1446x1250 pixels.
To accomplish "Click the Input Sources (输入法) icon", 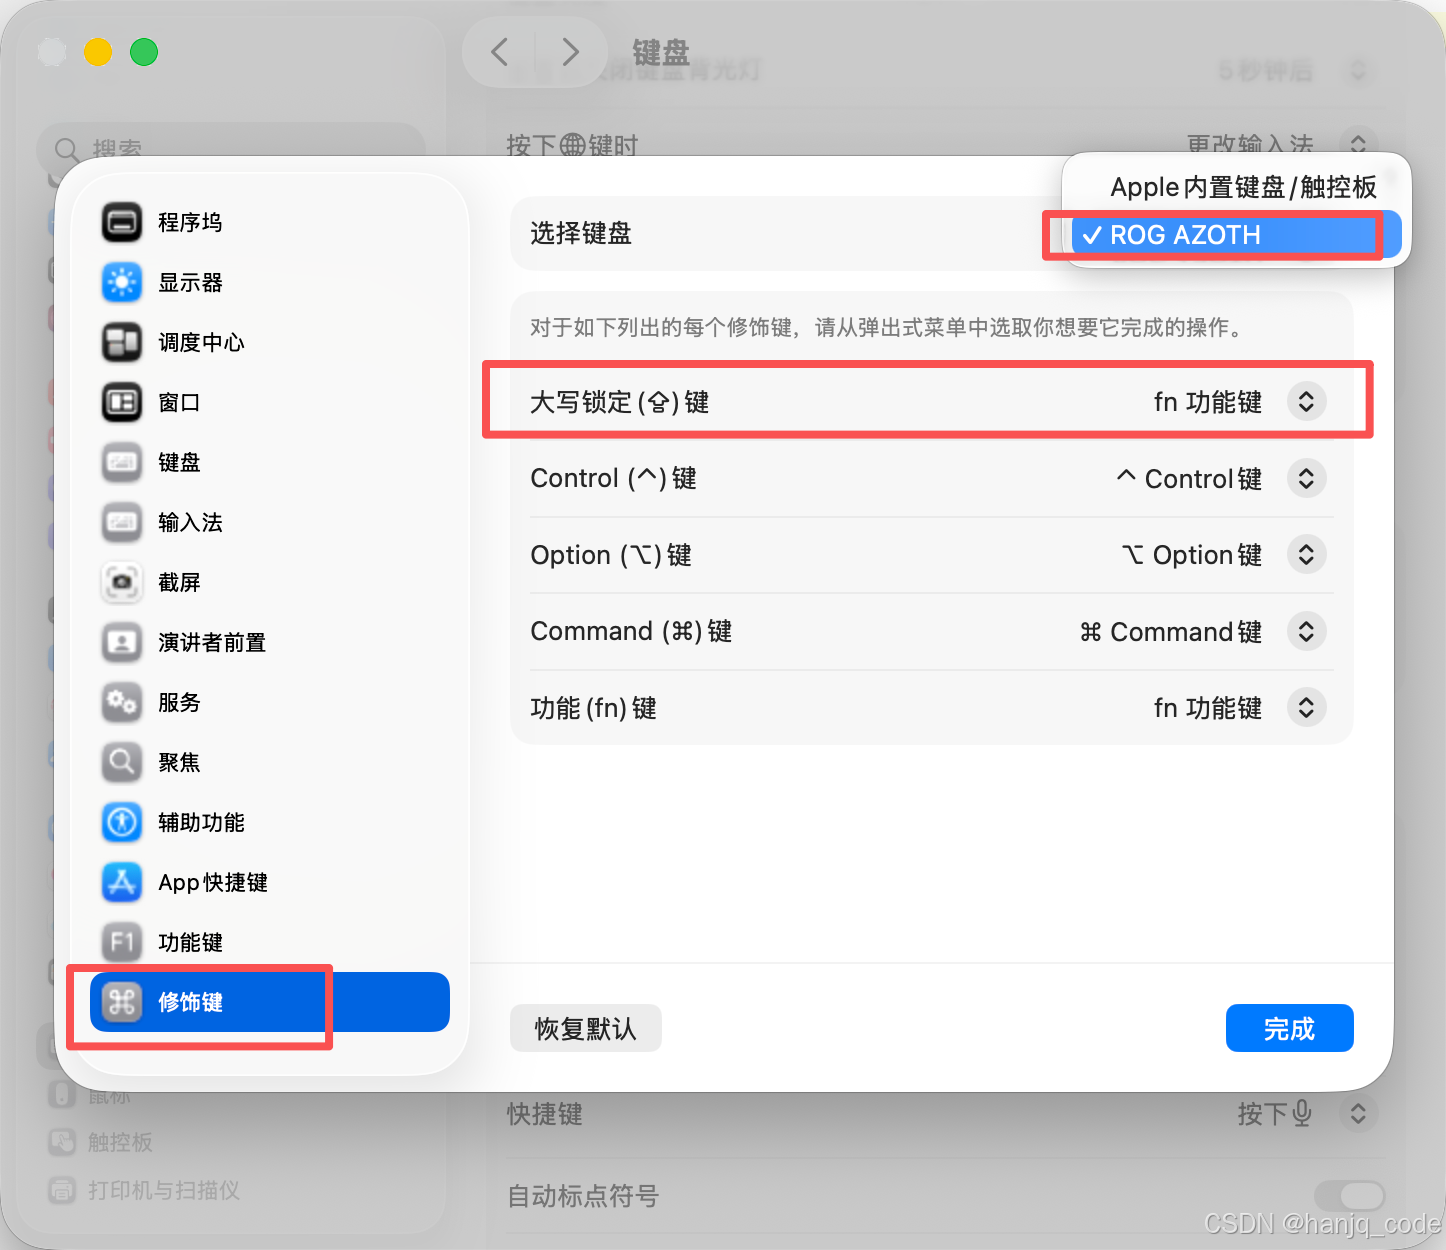I will pyautogui.click(x=122, y=522).
